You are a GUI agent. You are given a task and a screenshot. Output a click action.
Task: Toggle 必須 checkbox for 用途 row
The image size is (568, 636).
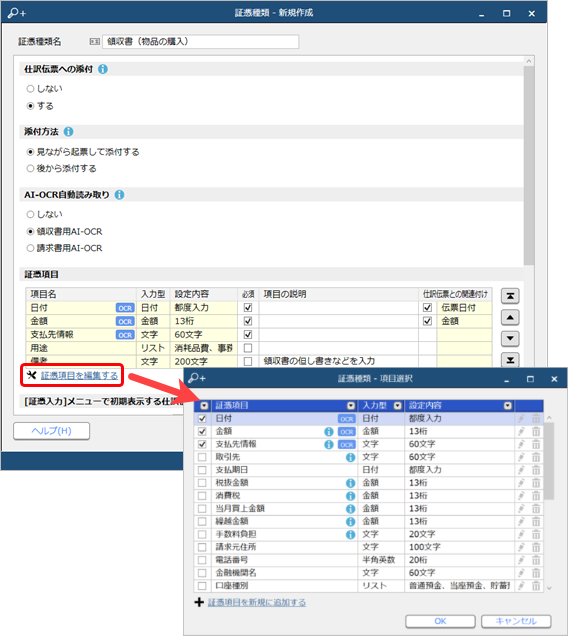click(248, 348)
